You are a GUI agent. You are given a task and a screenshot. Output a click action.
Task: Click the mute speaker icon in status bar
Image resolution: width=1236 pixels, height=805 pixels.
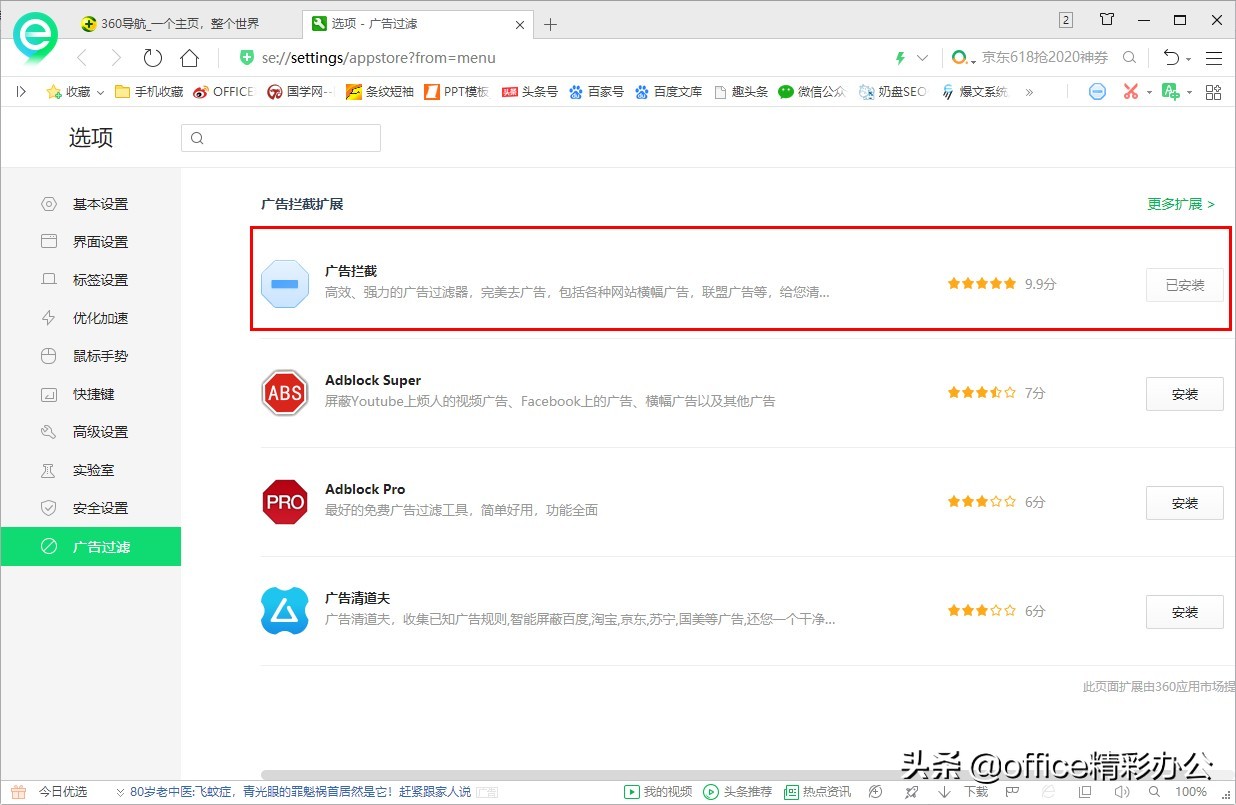coord(1121,791)
